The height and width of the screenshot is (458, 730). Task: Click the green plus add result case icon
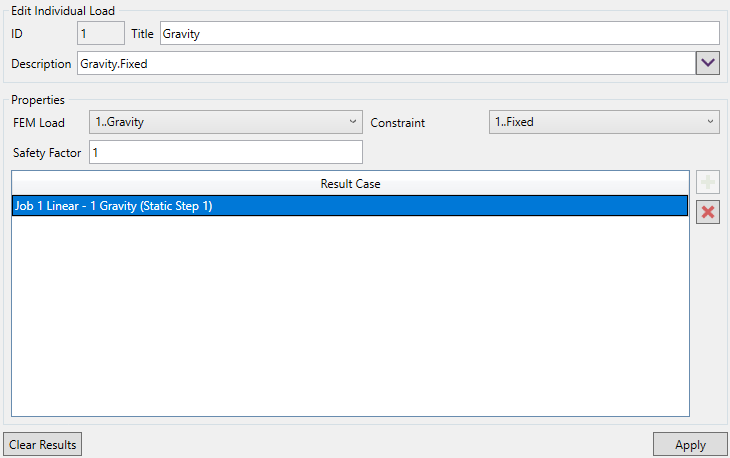pos(708,183)
